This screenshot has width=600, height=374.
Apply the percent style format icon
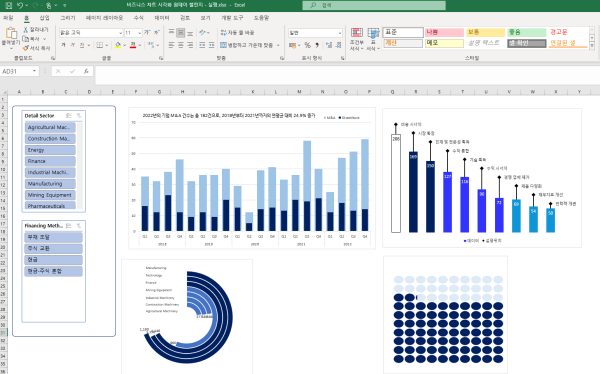[307, 45]
